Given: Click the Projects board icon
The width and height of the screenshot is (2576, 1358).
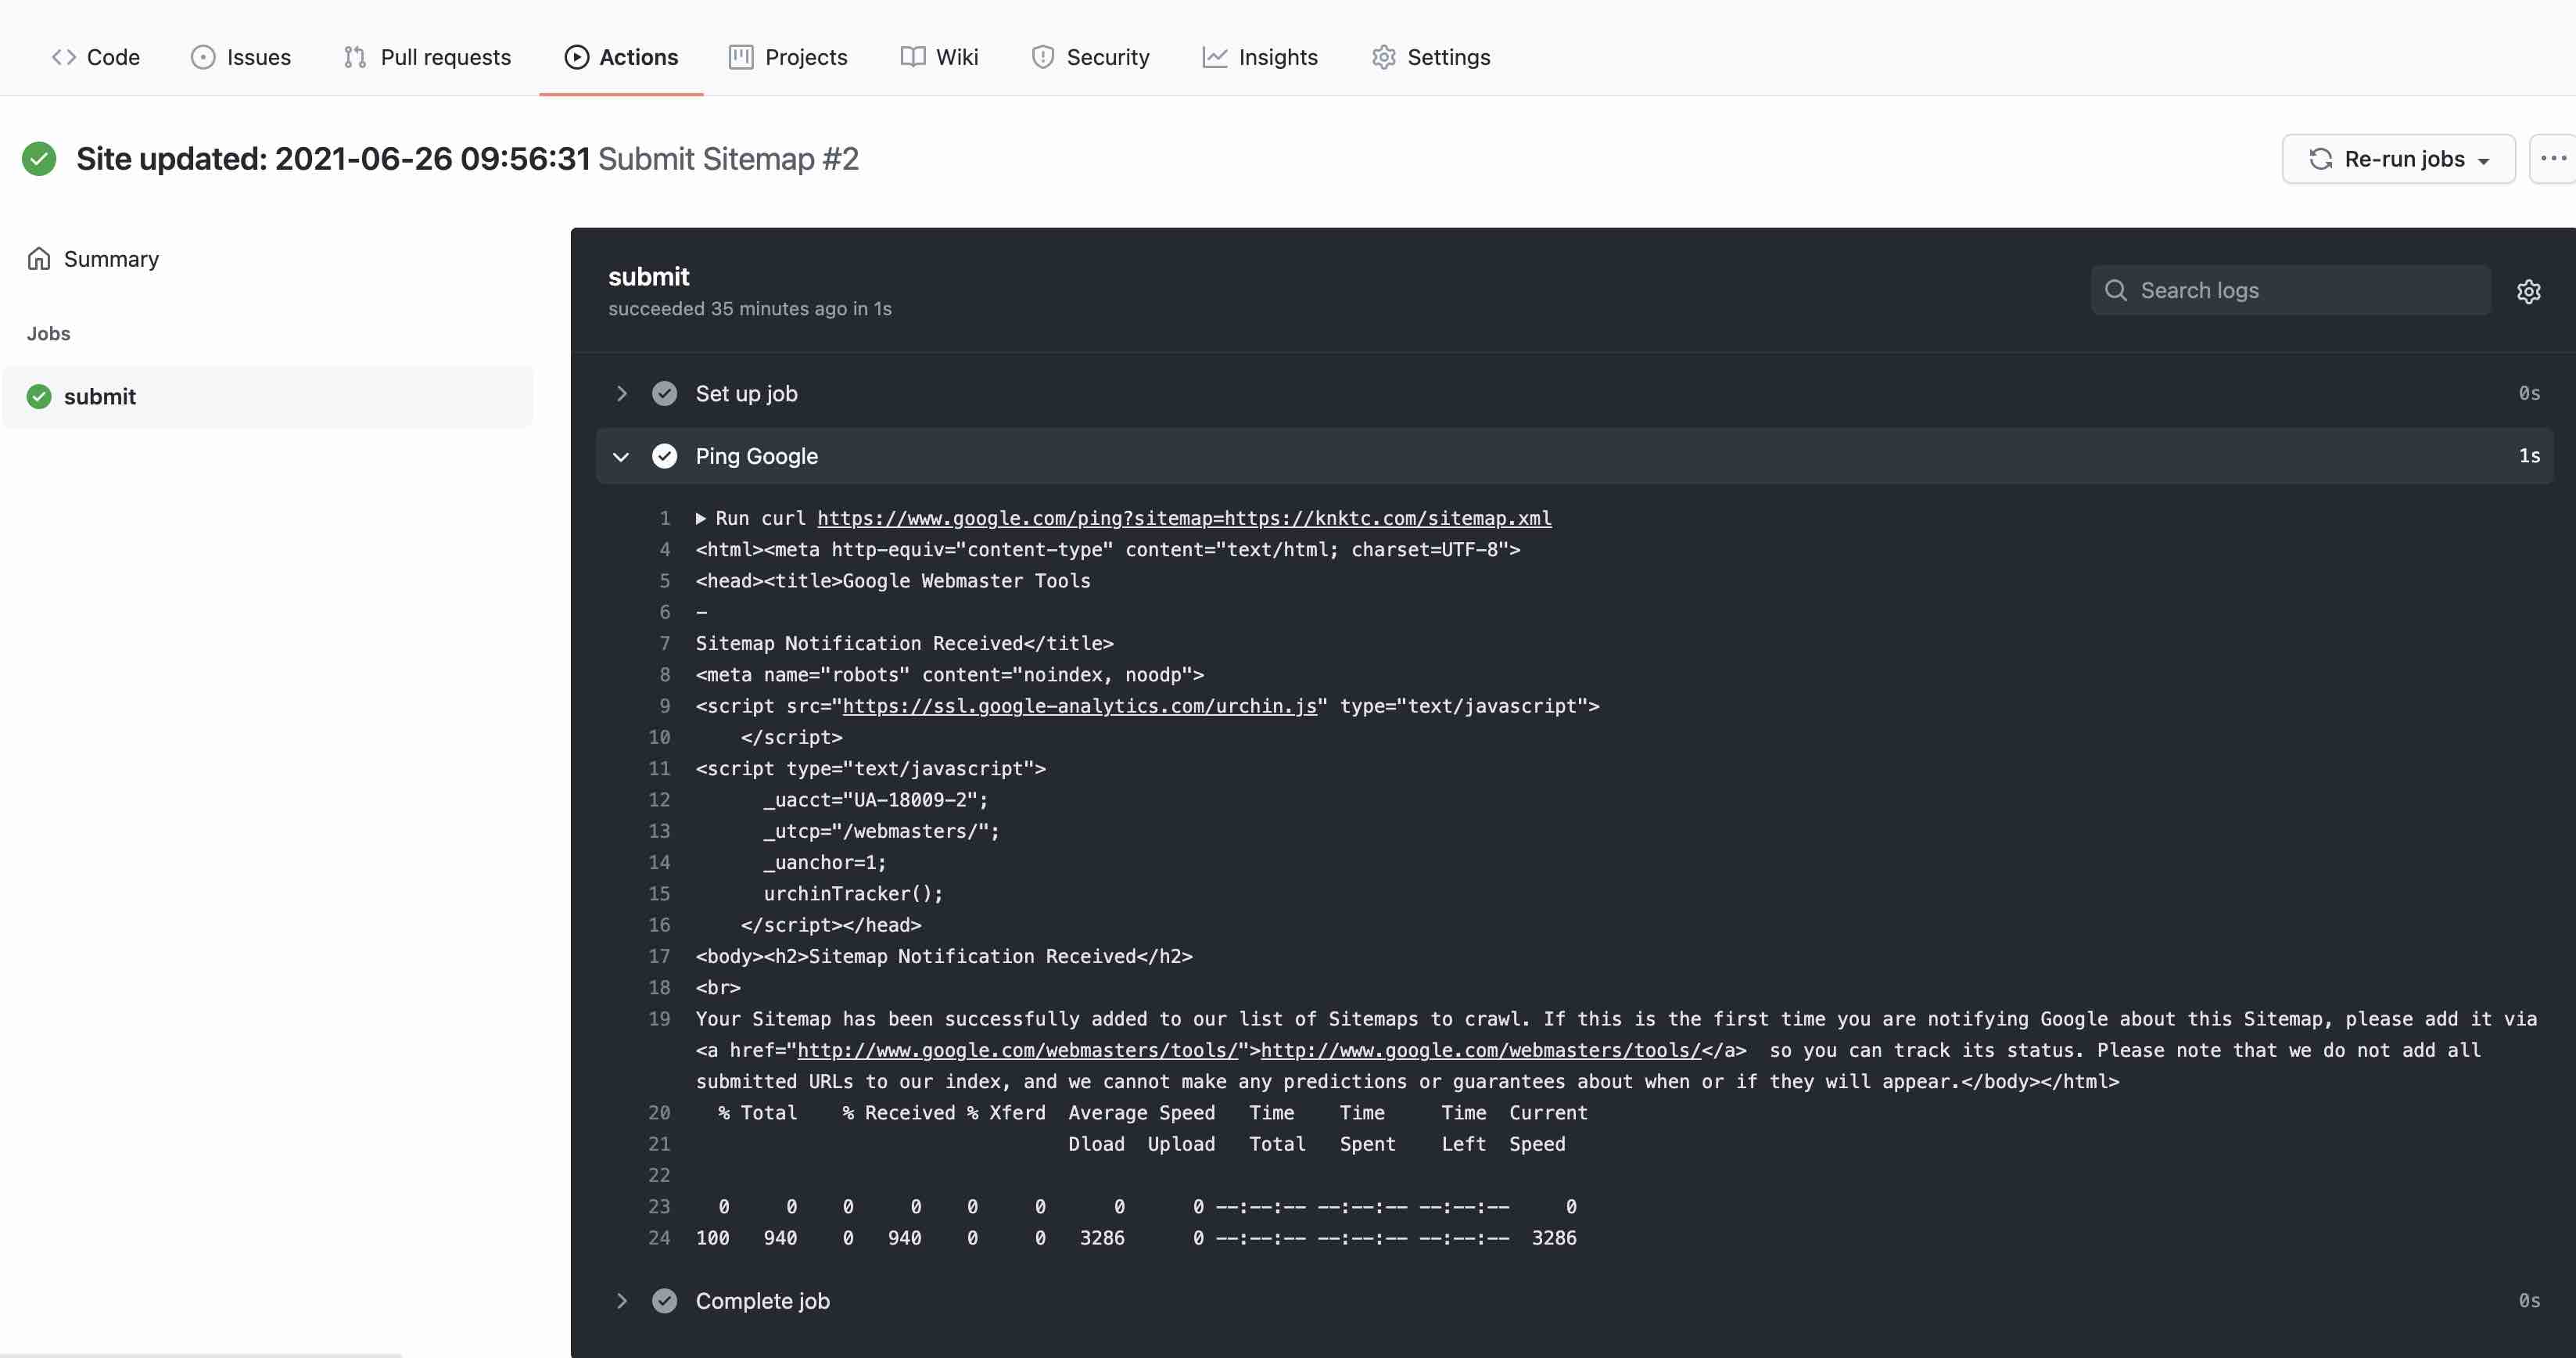Looking at the screenshot, I should click(740, 57).
